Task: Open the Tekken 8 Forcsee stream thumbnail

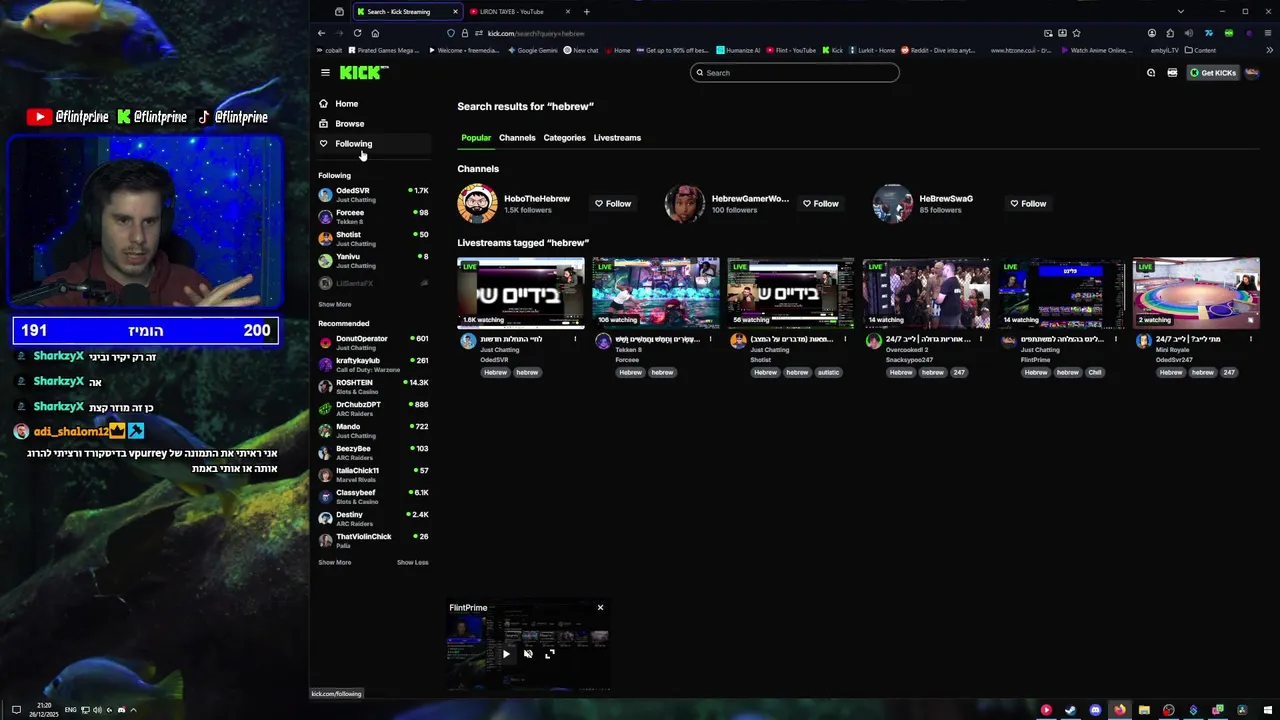Action: tap(656, 293)
